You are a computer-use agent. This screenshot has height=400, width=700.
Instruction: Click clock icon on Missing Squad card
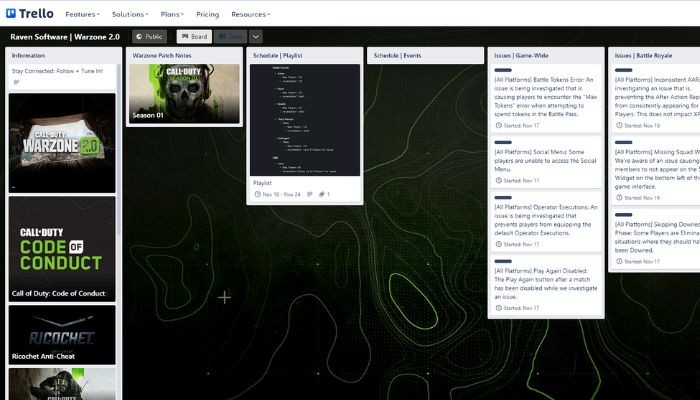[619, 197]
